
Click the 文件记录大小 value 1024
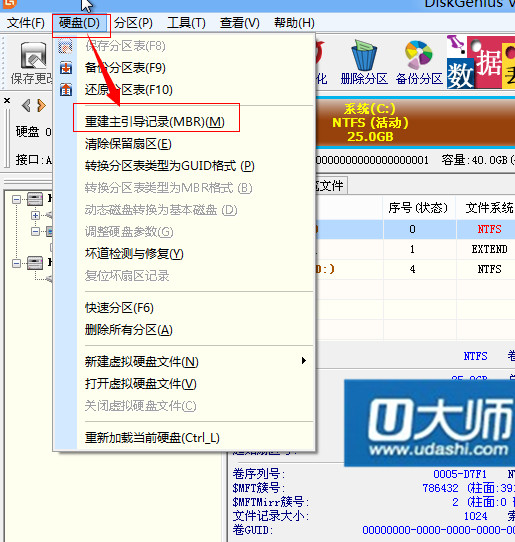click(x=475, y=516)
